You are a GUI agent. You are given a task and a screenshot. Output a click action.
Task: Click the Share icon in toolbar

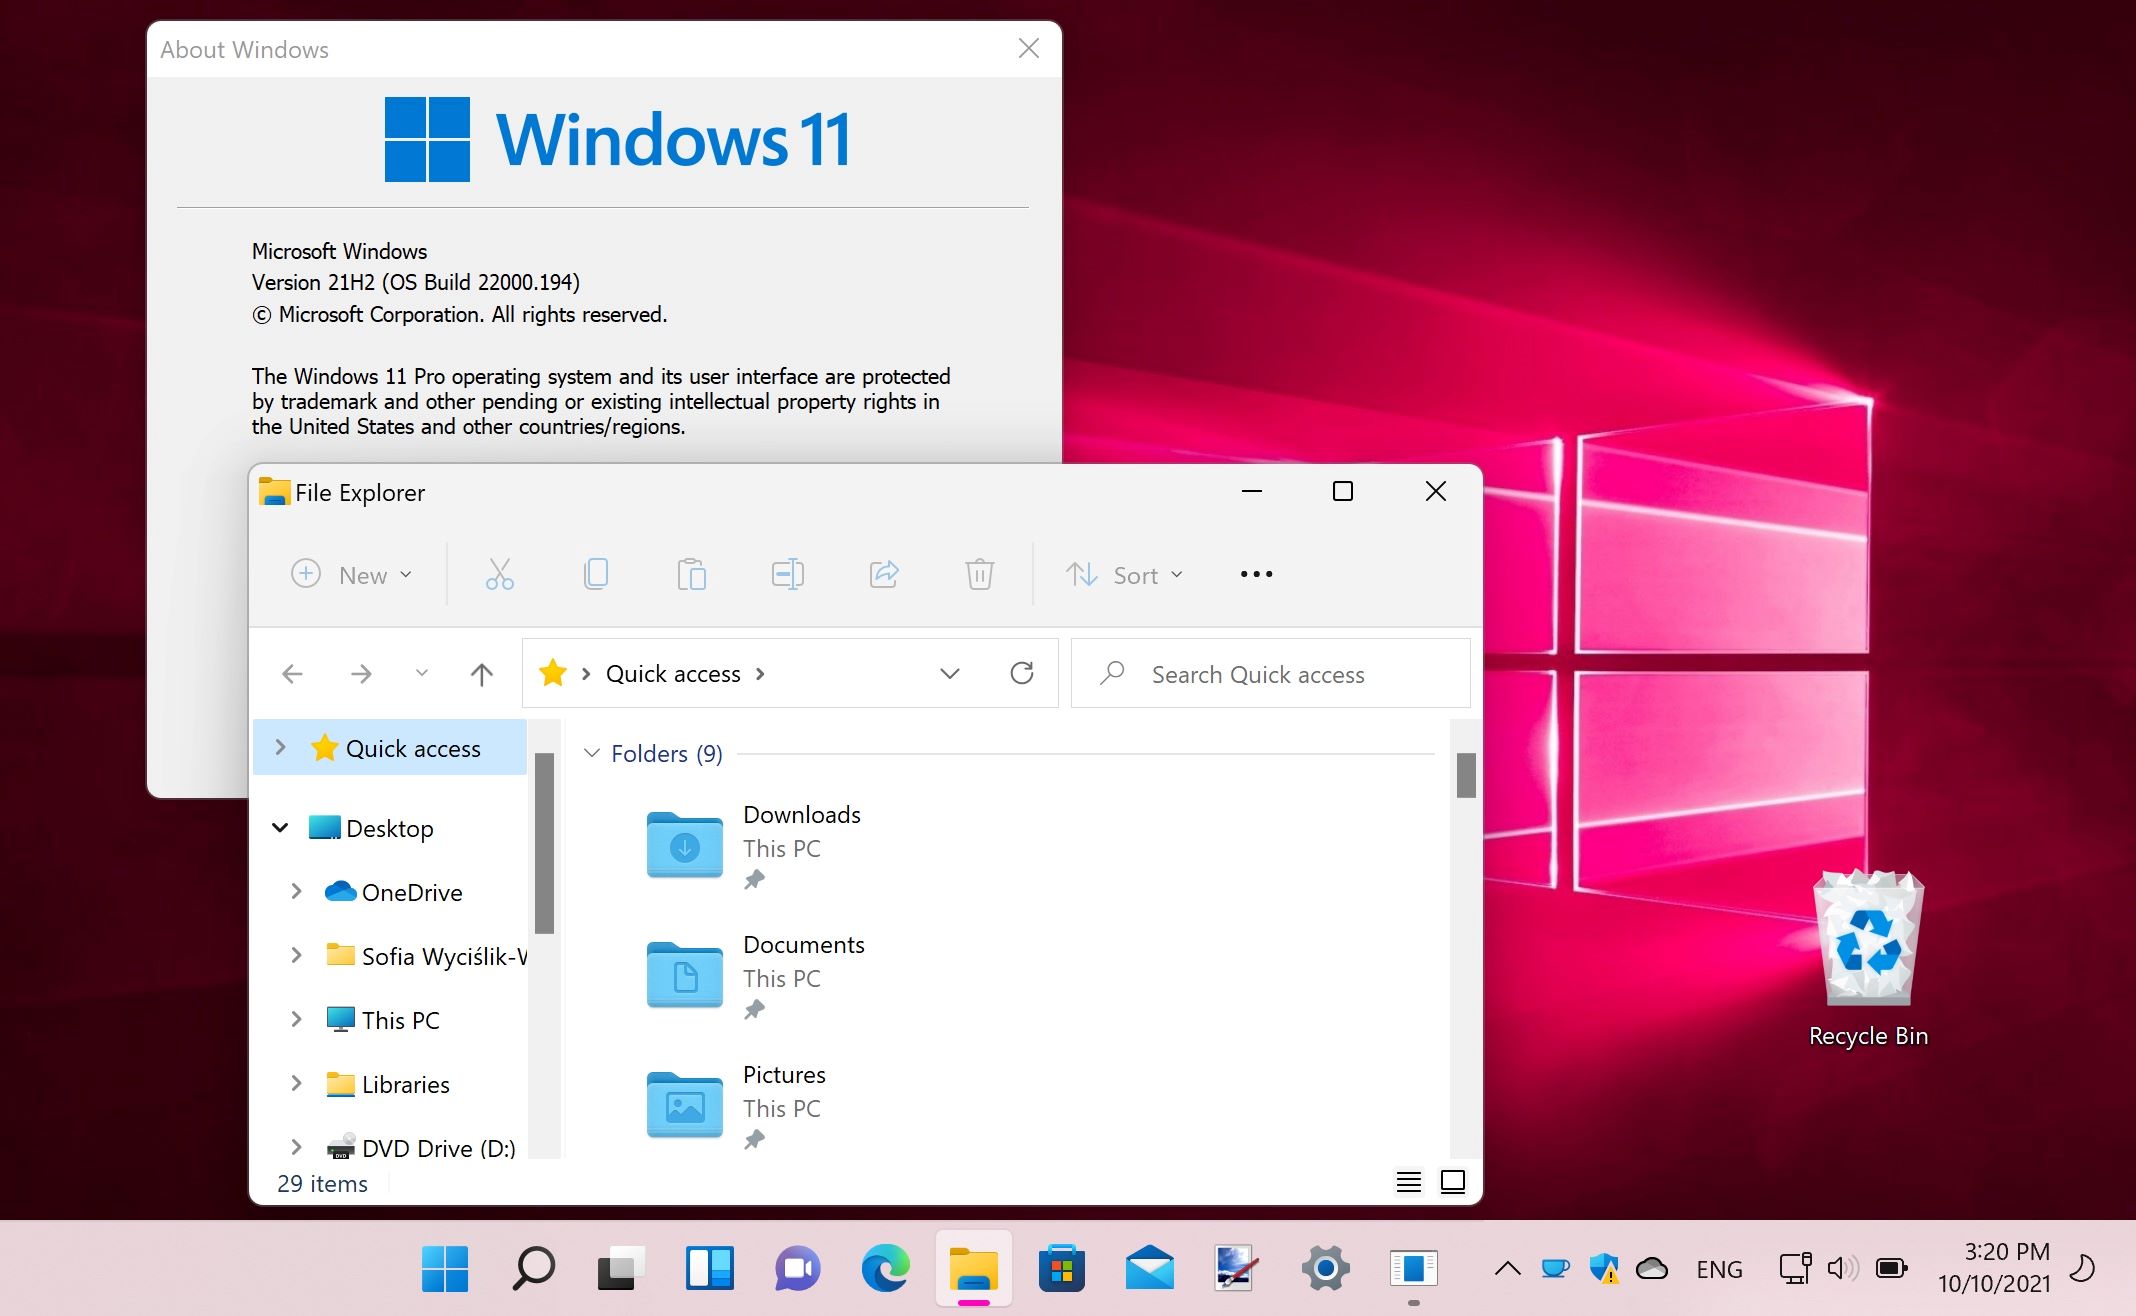click(884, 574)
